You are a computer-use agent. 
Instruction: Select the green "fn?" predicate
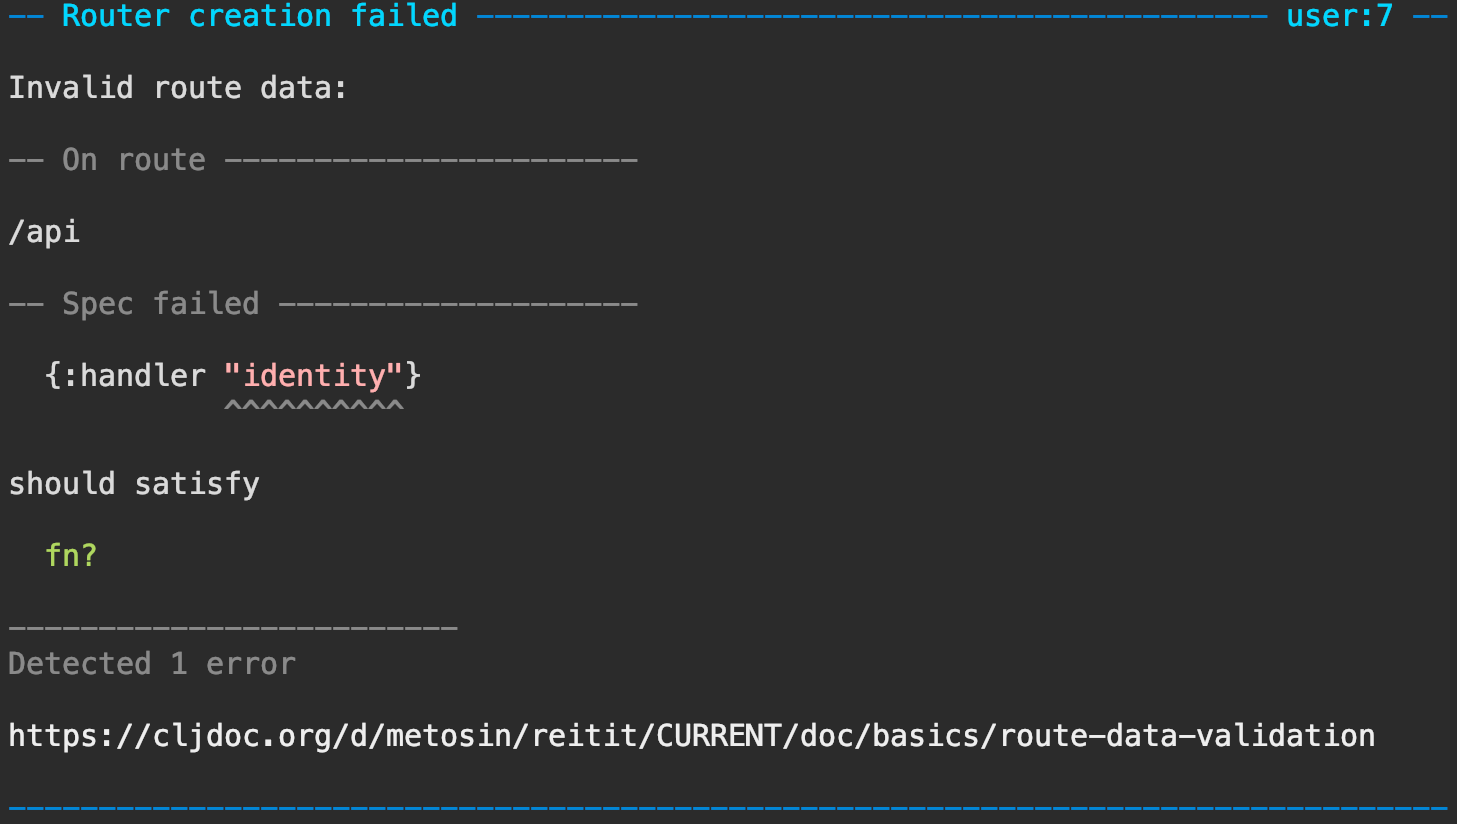coord(71,555)
